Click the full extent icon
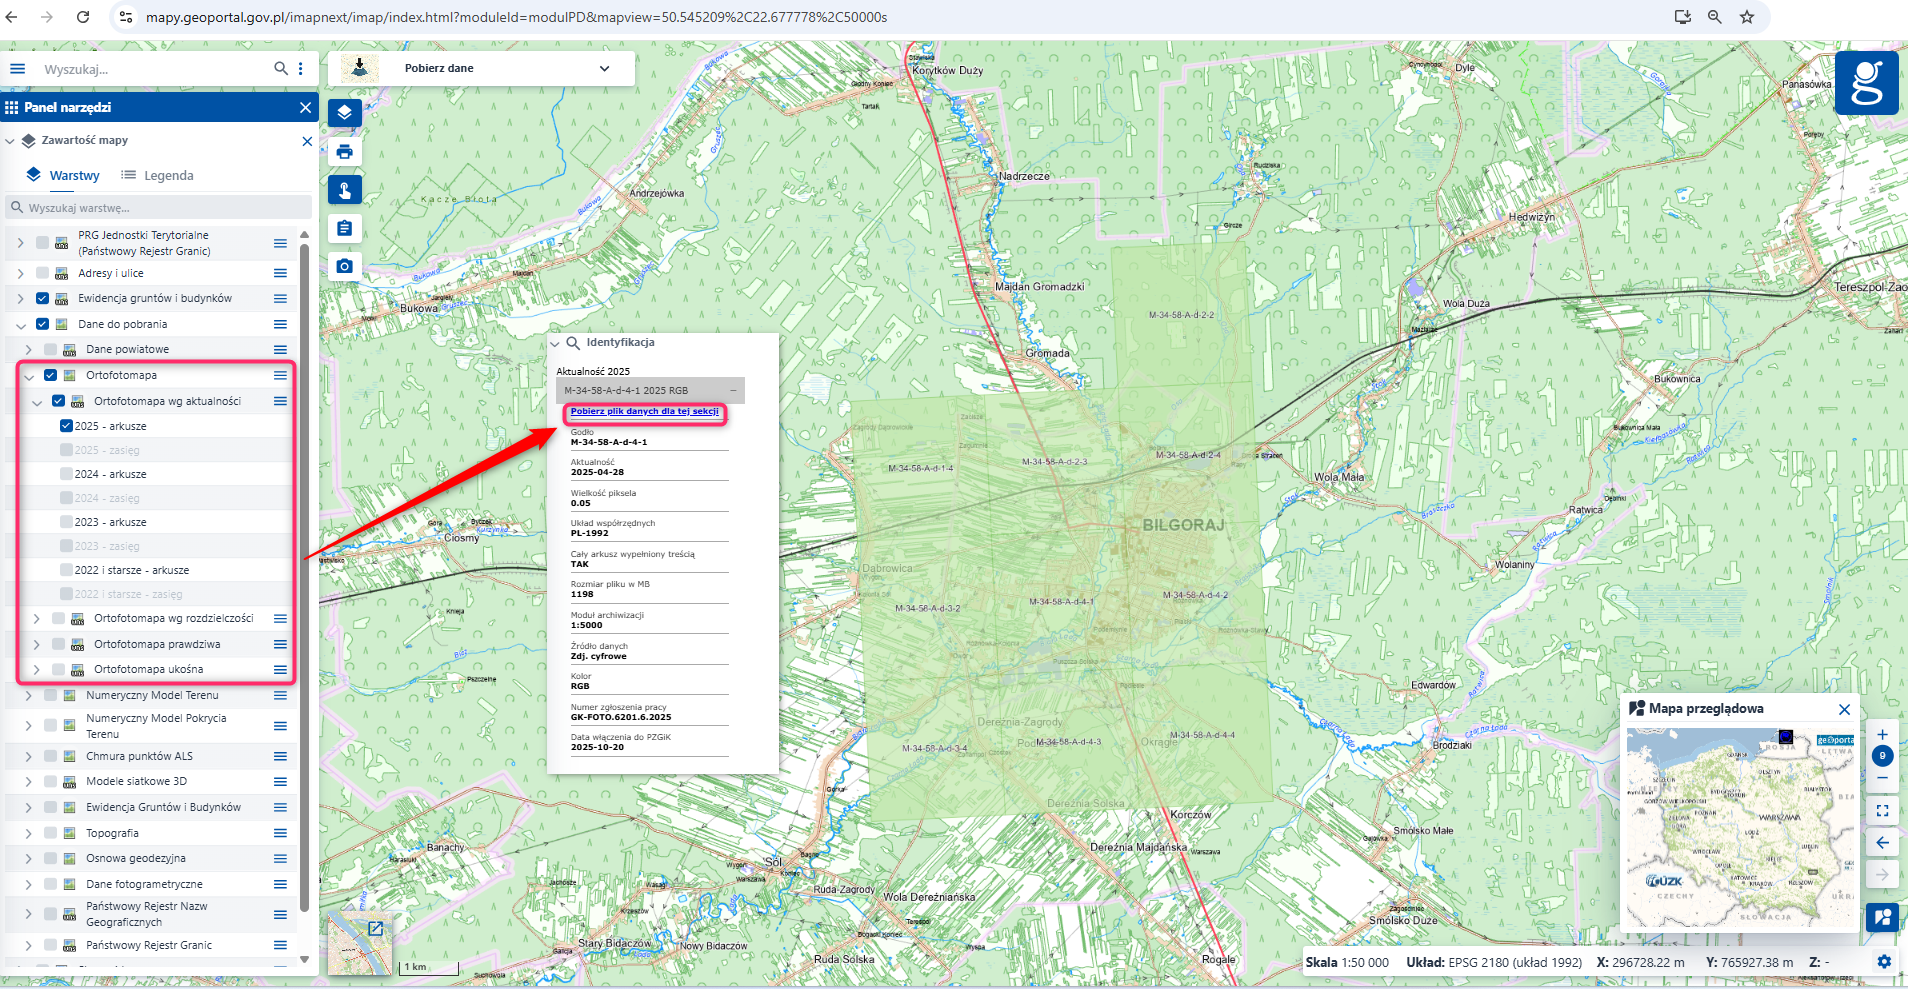Viewport: 1908px width, 989px height. point(1882,810)
